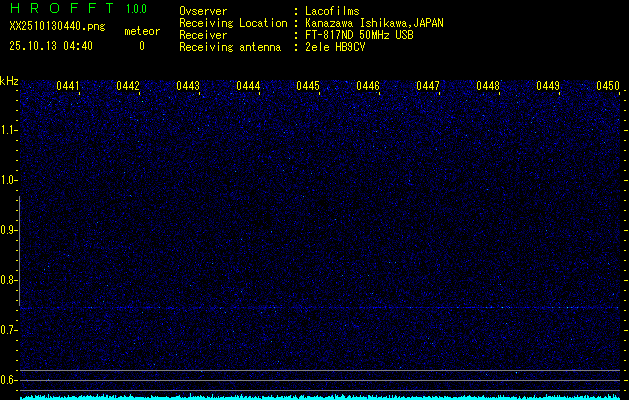Click the 1.1 kHz axis label
629x400 pixels.
[9, 130]
